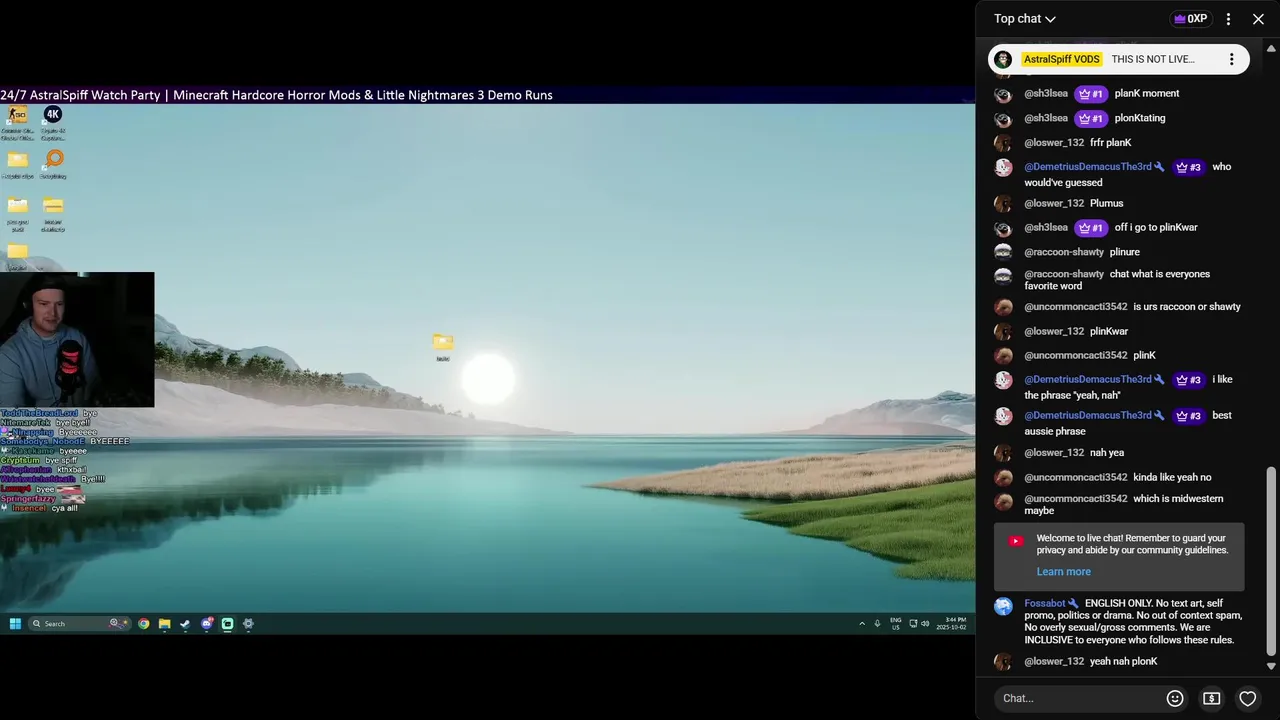Click the chat scrollbar down arrow

[x=1271, y=666]
